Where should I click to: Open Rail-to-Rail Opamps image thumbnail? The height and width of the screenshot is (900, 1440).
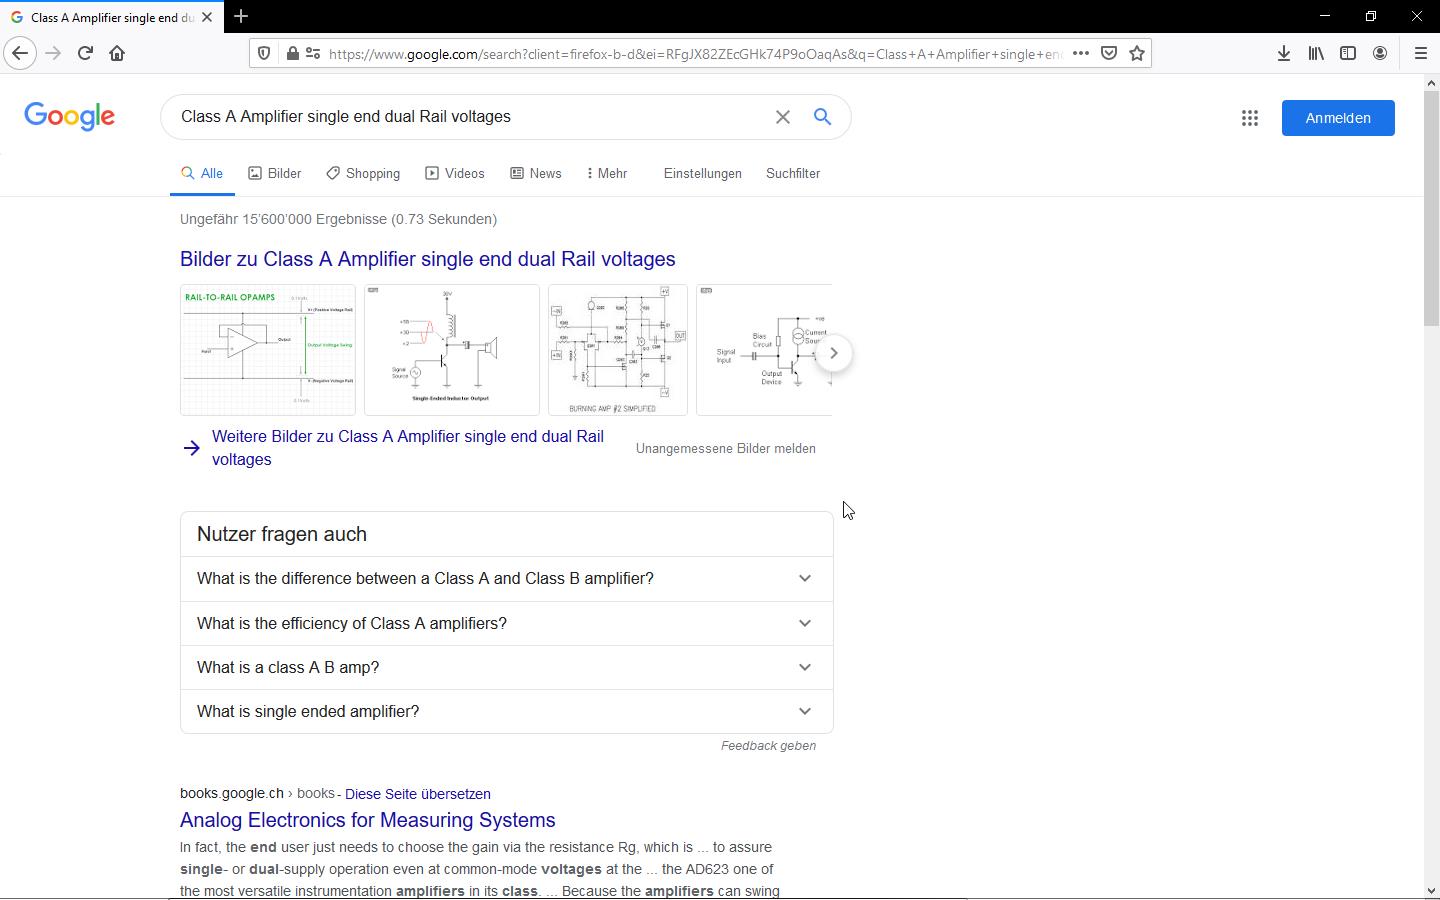tap(268, 350)
